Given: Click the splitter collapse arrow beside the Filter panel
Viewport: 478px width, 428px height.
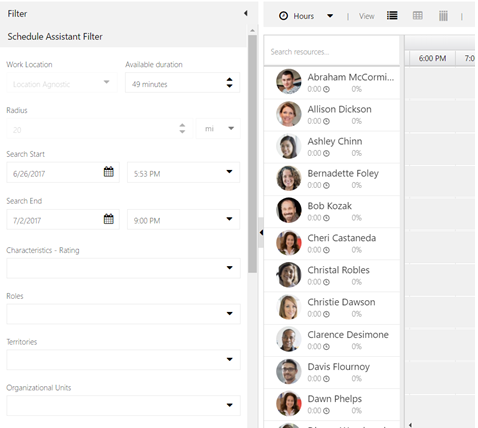Looking at the screenshot, I should [x=261, y=233].
